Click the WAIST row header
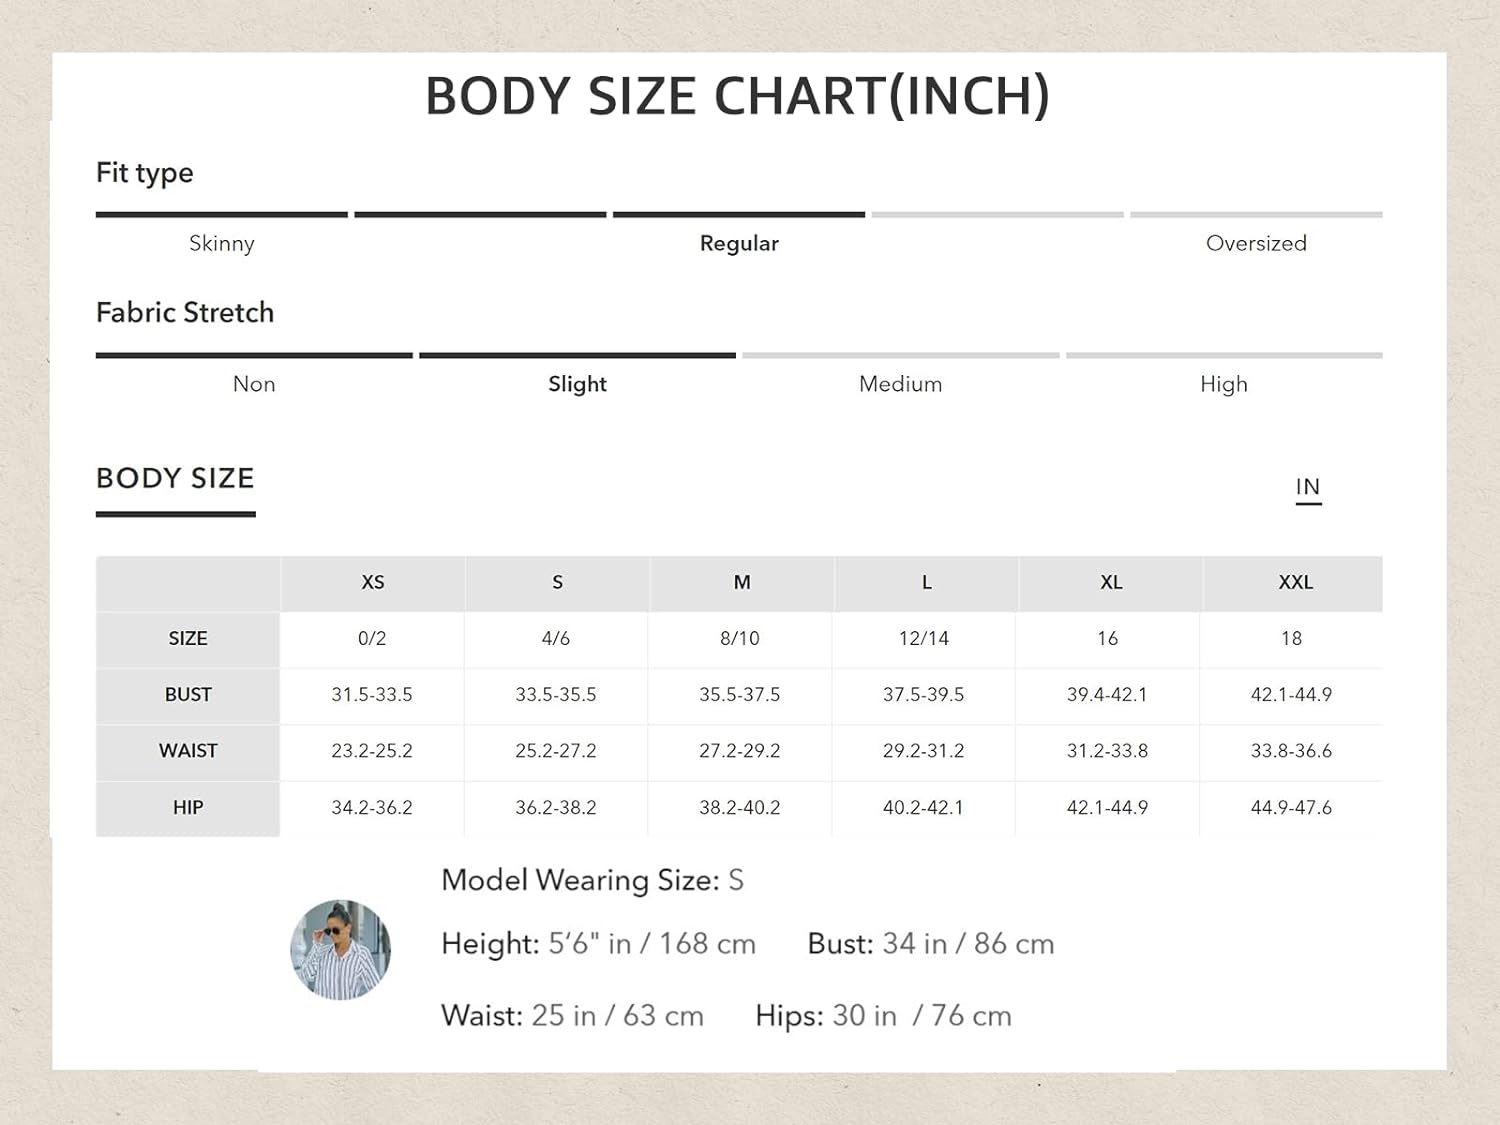This screenshot has height=1125, width=1500. [188, 751]
